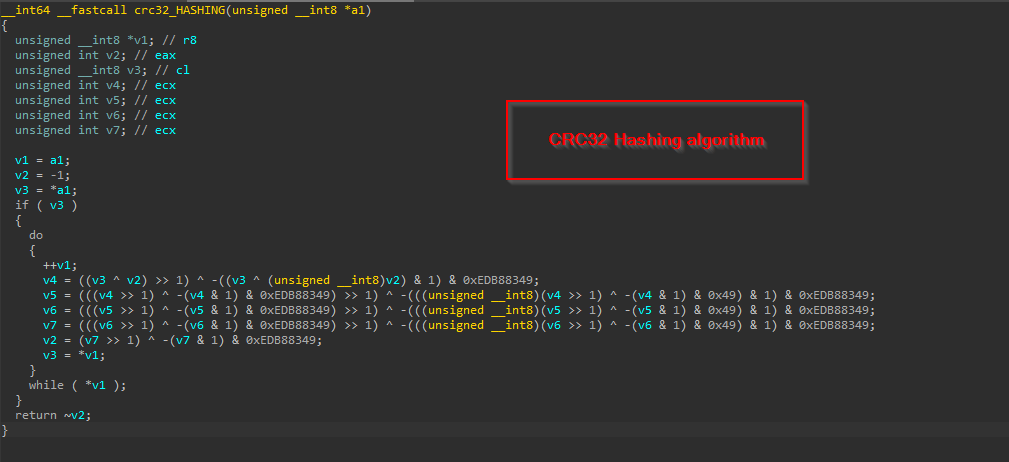Click the 'v3 = *a1;' statement
Viewport: 1009px width, 462px height.
(46, 190)
